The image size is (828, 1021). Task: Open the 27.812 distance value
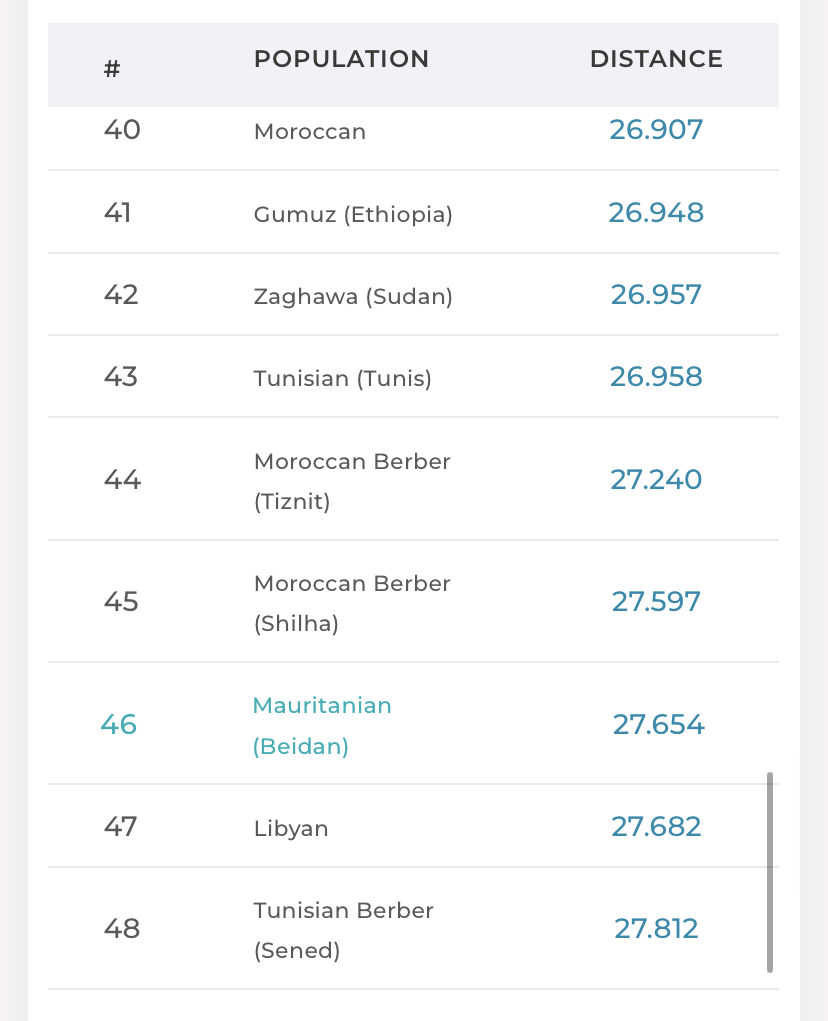click(x=656, y=929)
